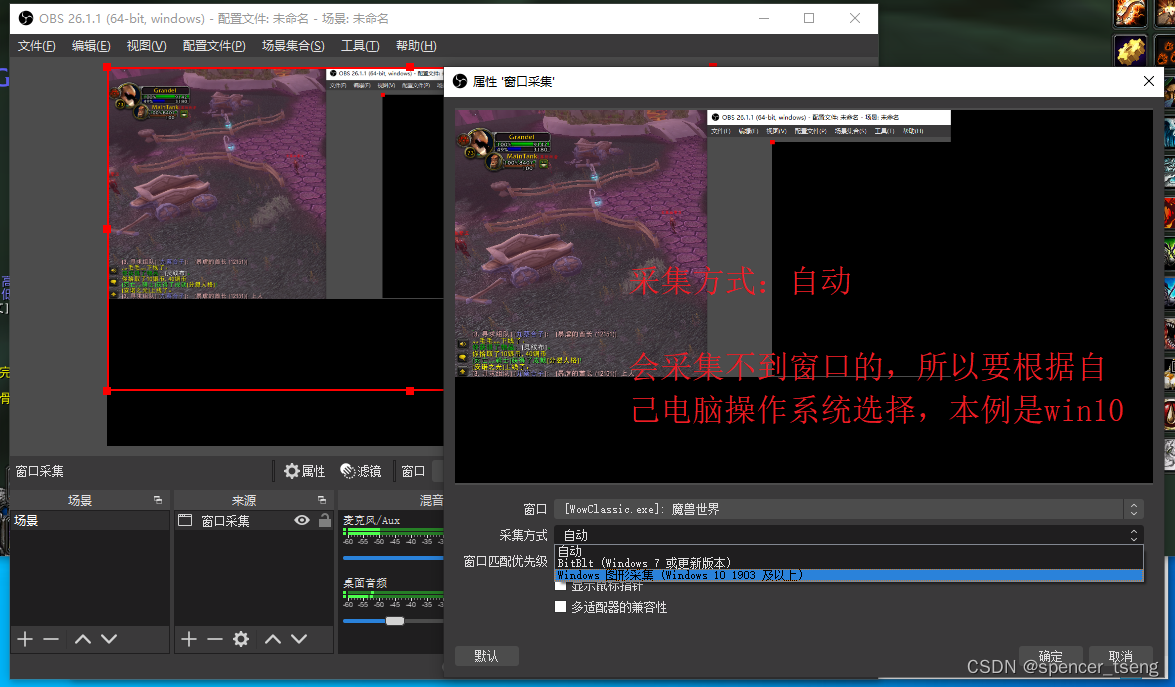Click the 默认 defaults button
The height and width of the screenshot is (687, 1175).
coord(486,656)
